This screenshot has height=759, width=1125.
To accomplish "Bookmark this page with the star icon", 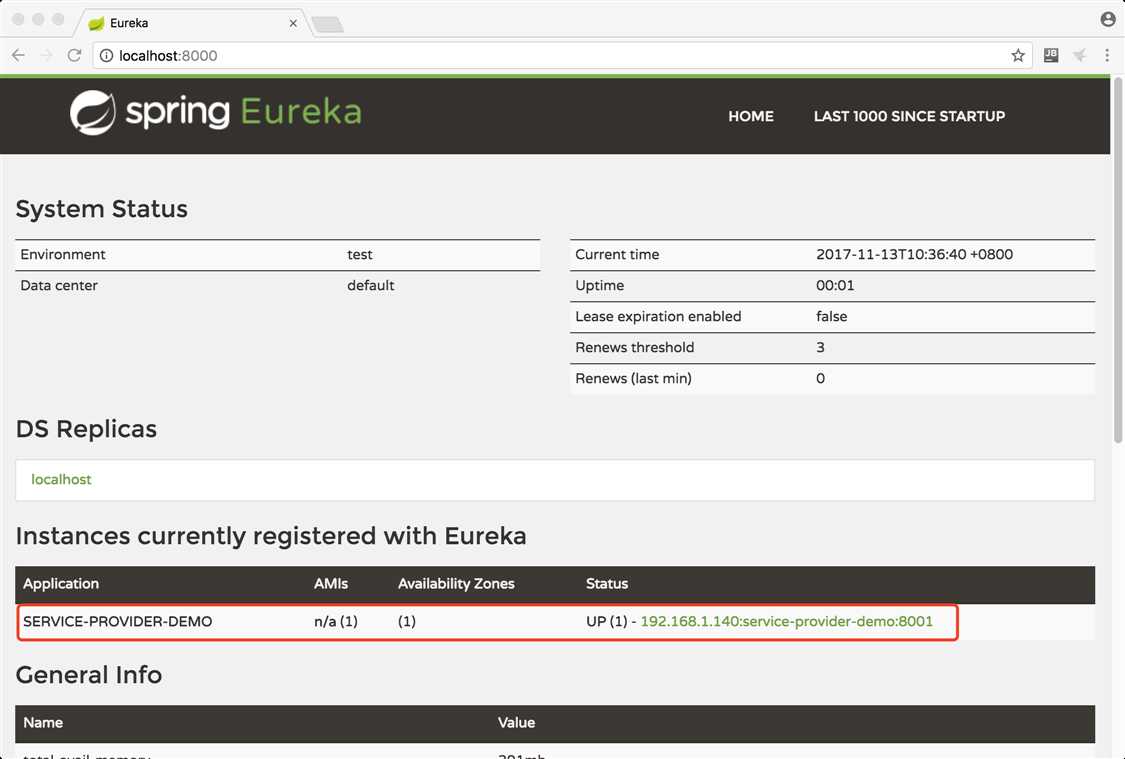I will [x=1017, y=55].
